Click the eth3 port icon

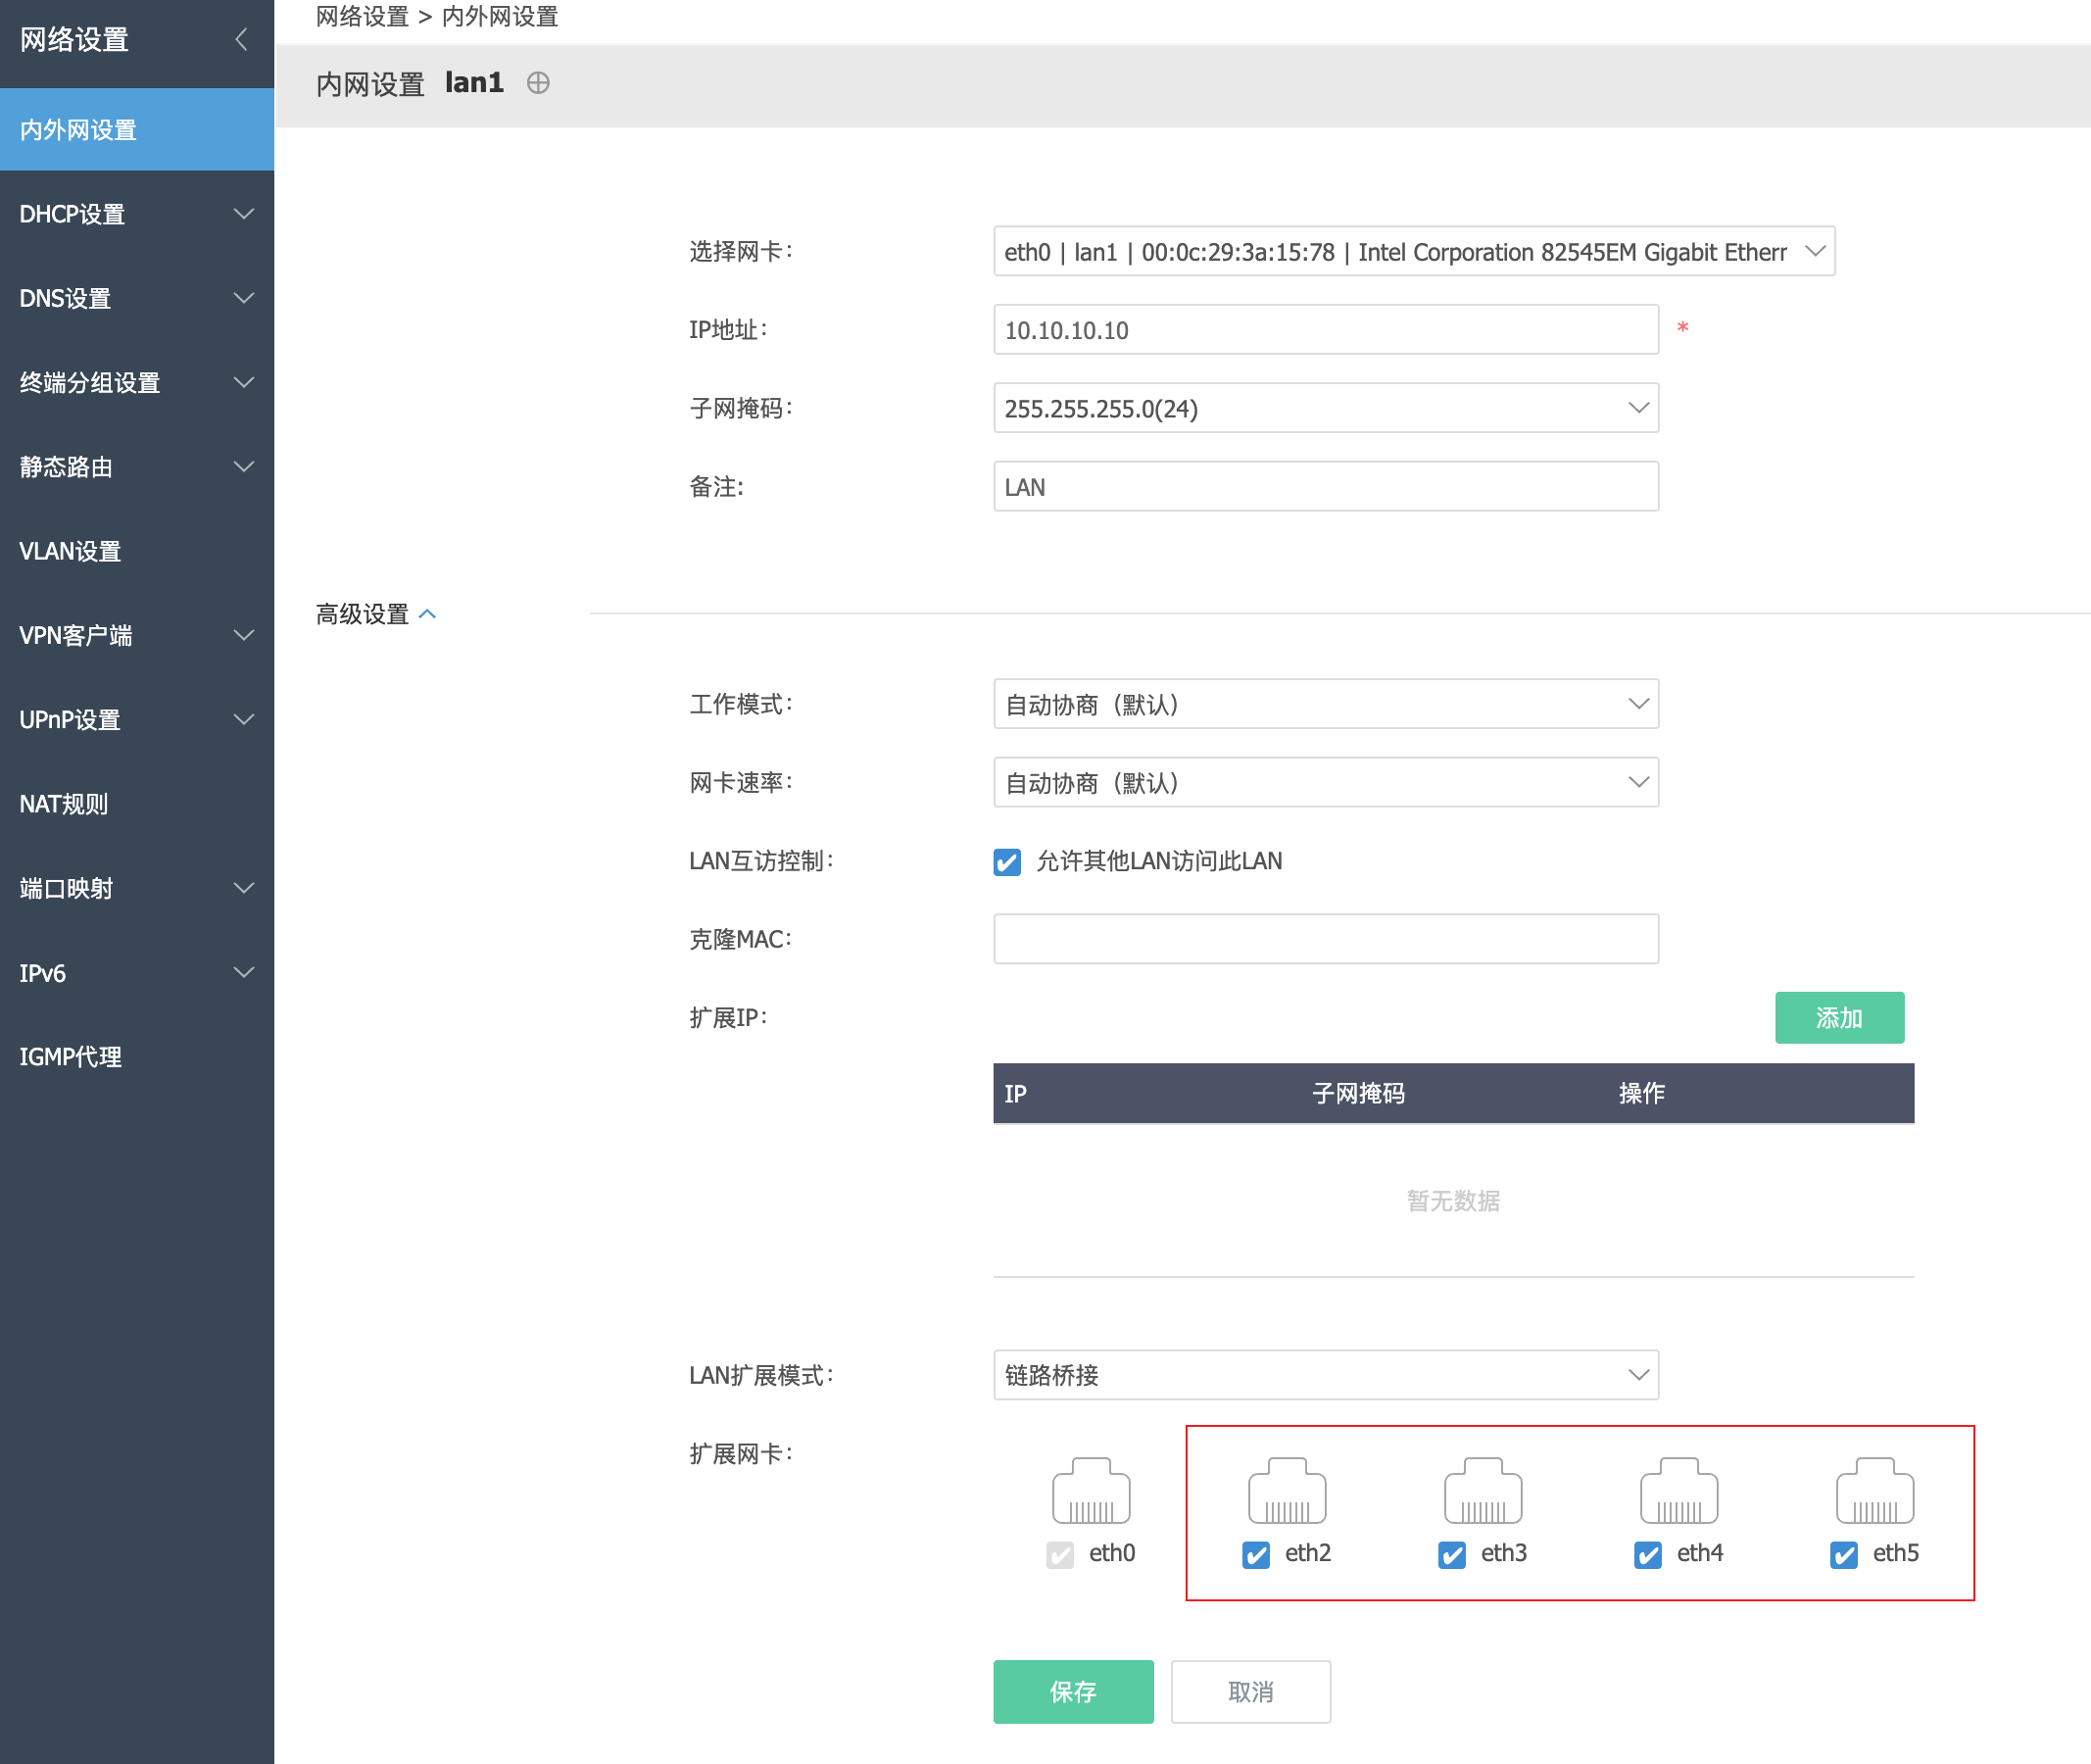[1482, 1490]
